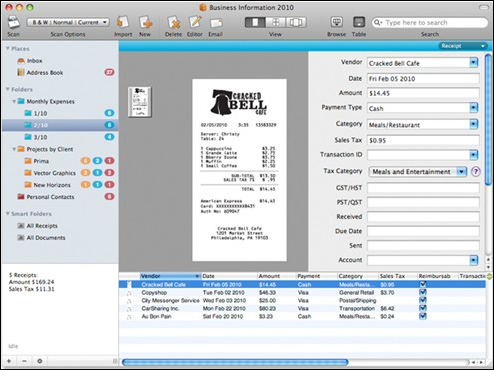The height and width of the screenshot is (370, 494).
Task: Collapse the Monthly Expenses folder
Action: 14,101
